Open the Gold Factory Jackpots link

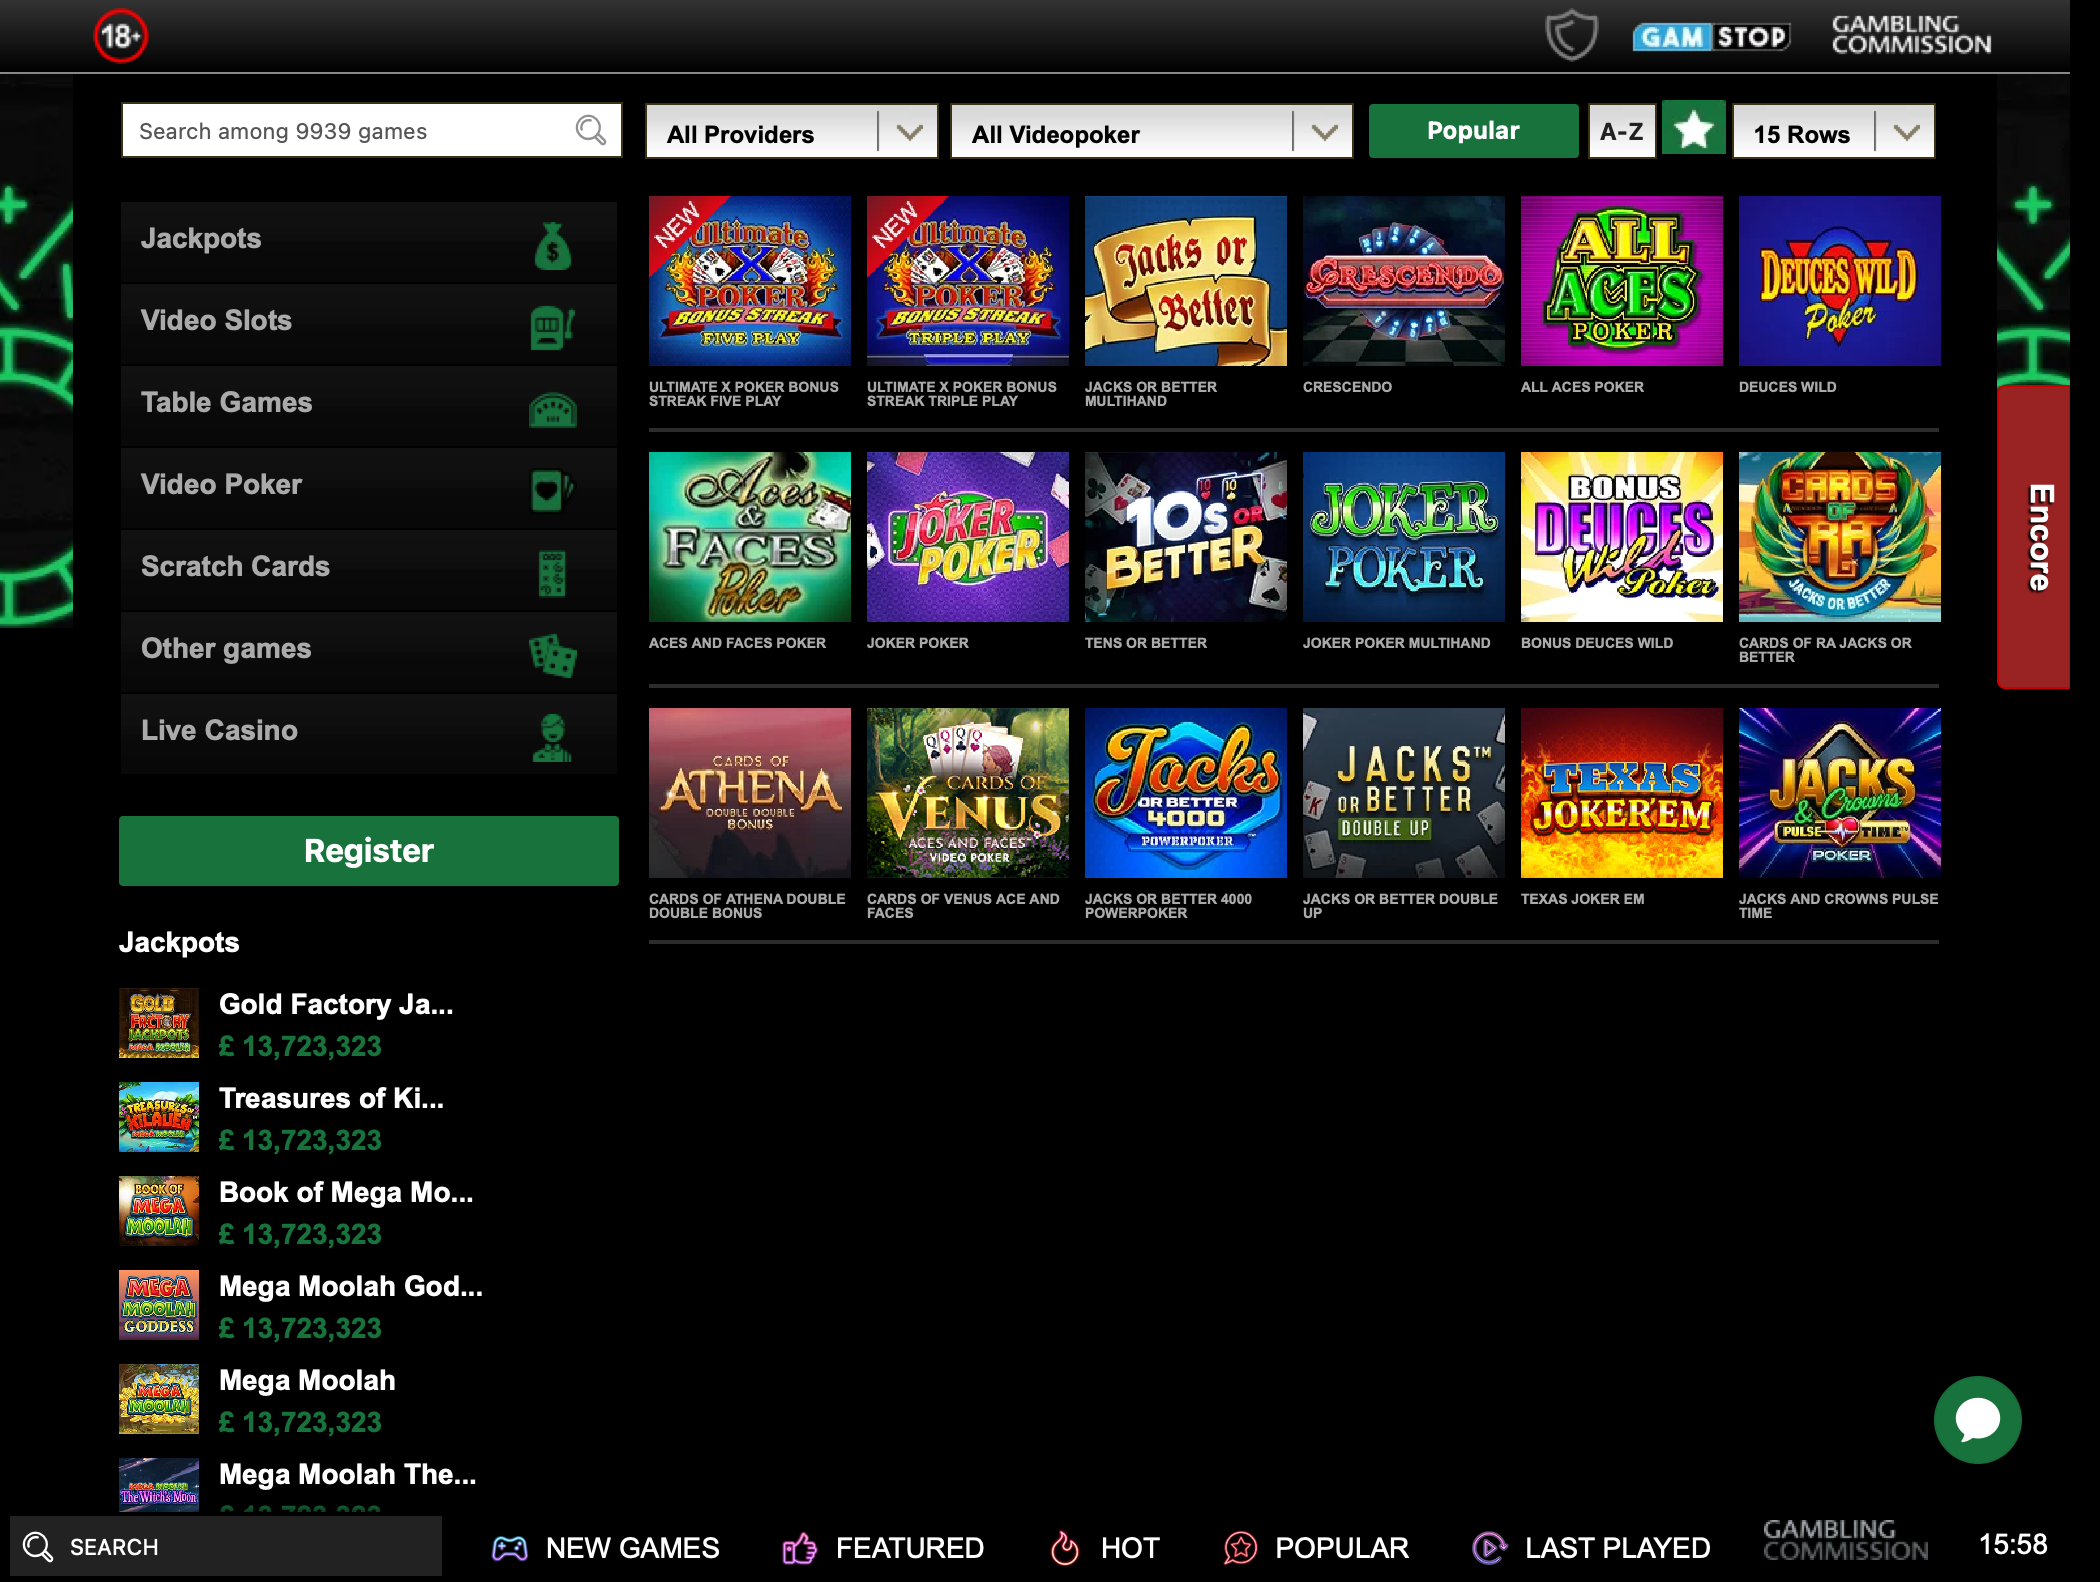click(x=336, y=1004)
